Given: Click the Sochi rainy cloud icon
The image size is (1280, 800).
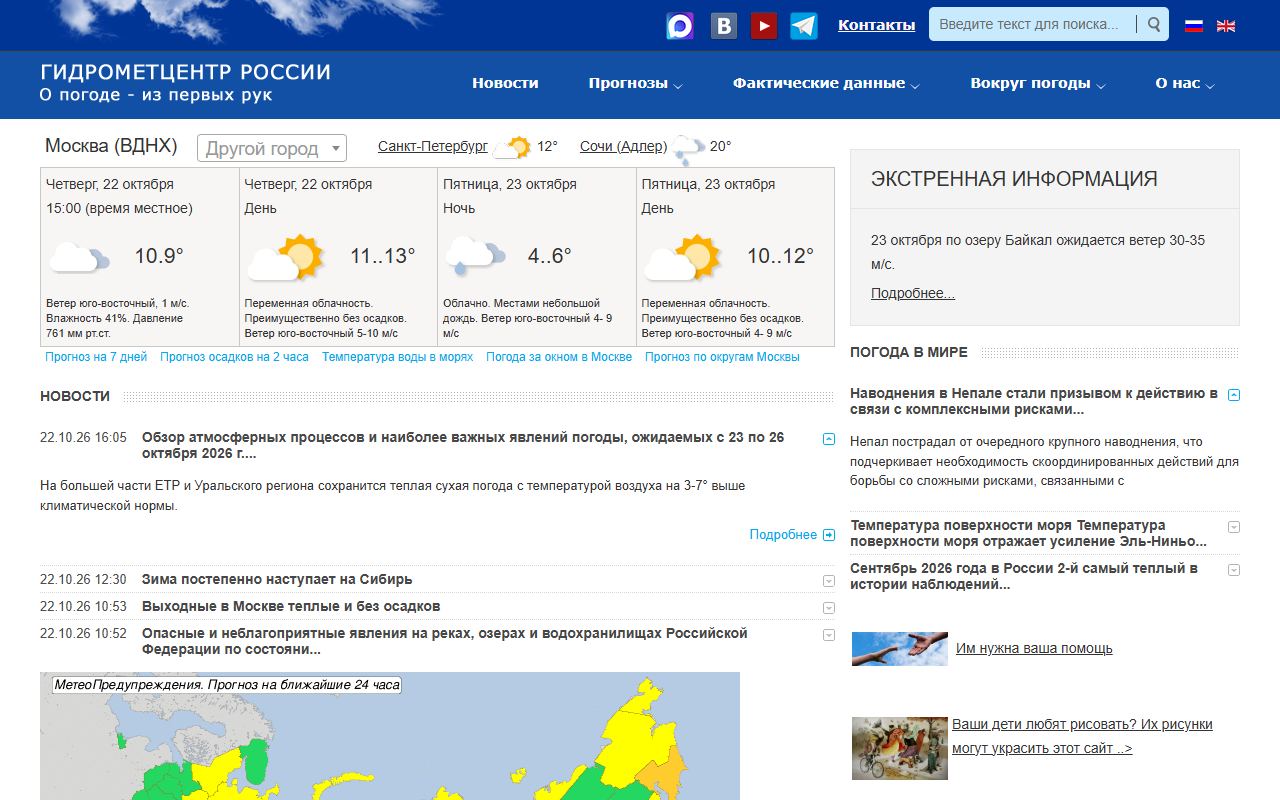Looking at the screenshot, I should click(688, 149).
